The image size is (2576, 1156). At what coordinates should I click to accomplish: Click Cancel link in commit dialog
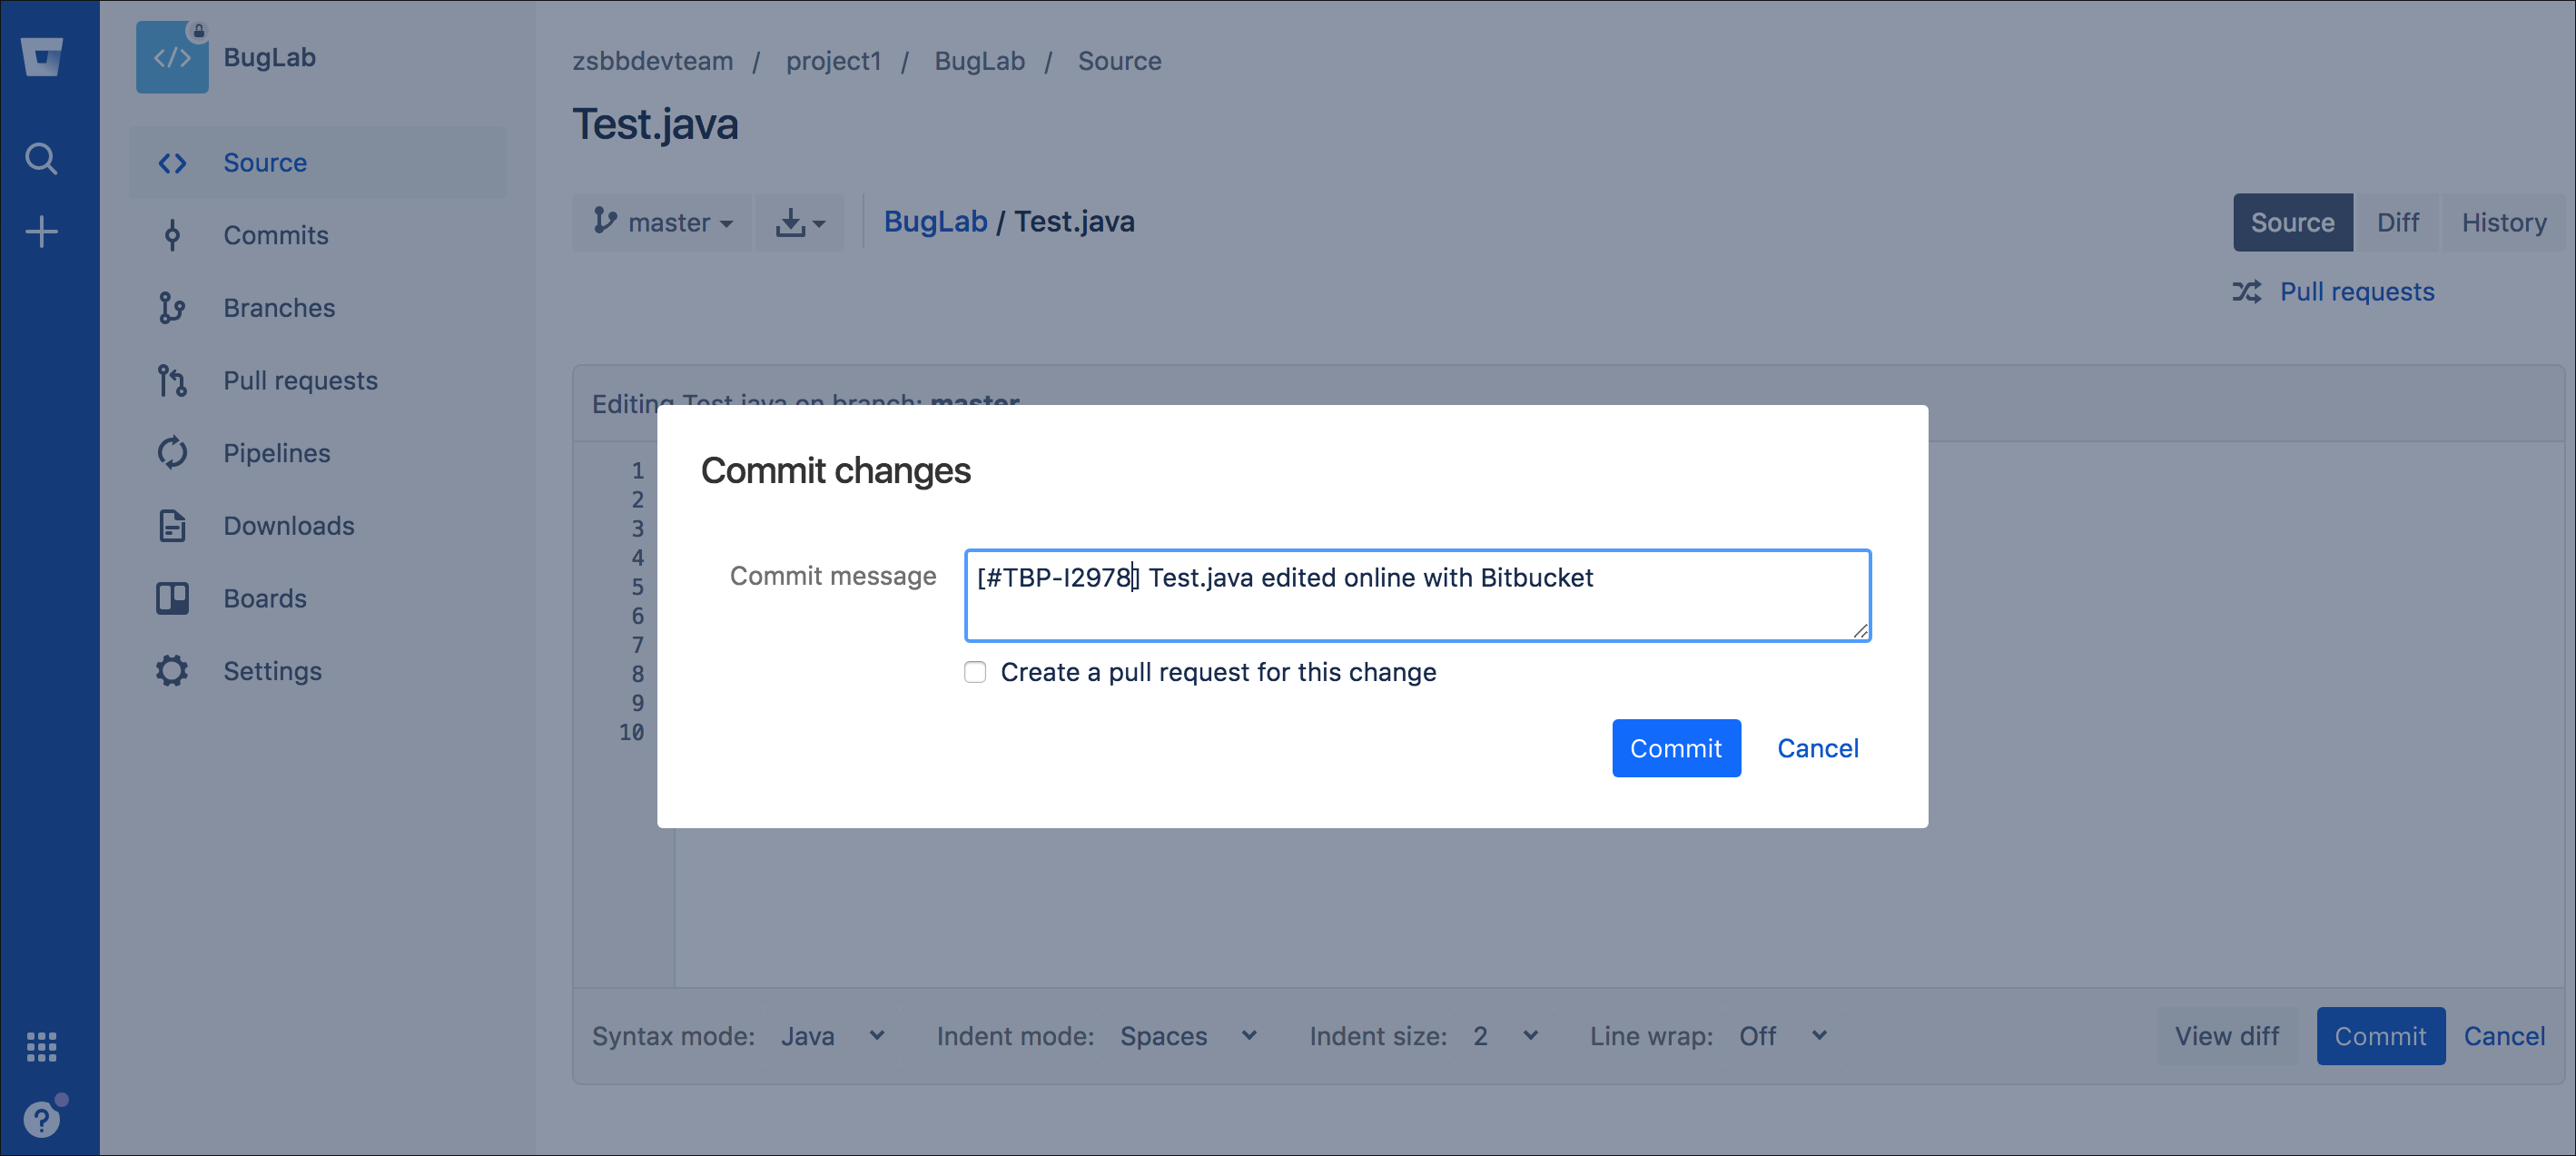pyautogui.click(x=1817, y=748)
